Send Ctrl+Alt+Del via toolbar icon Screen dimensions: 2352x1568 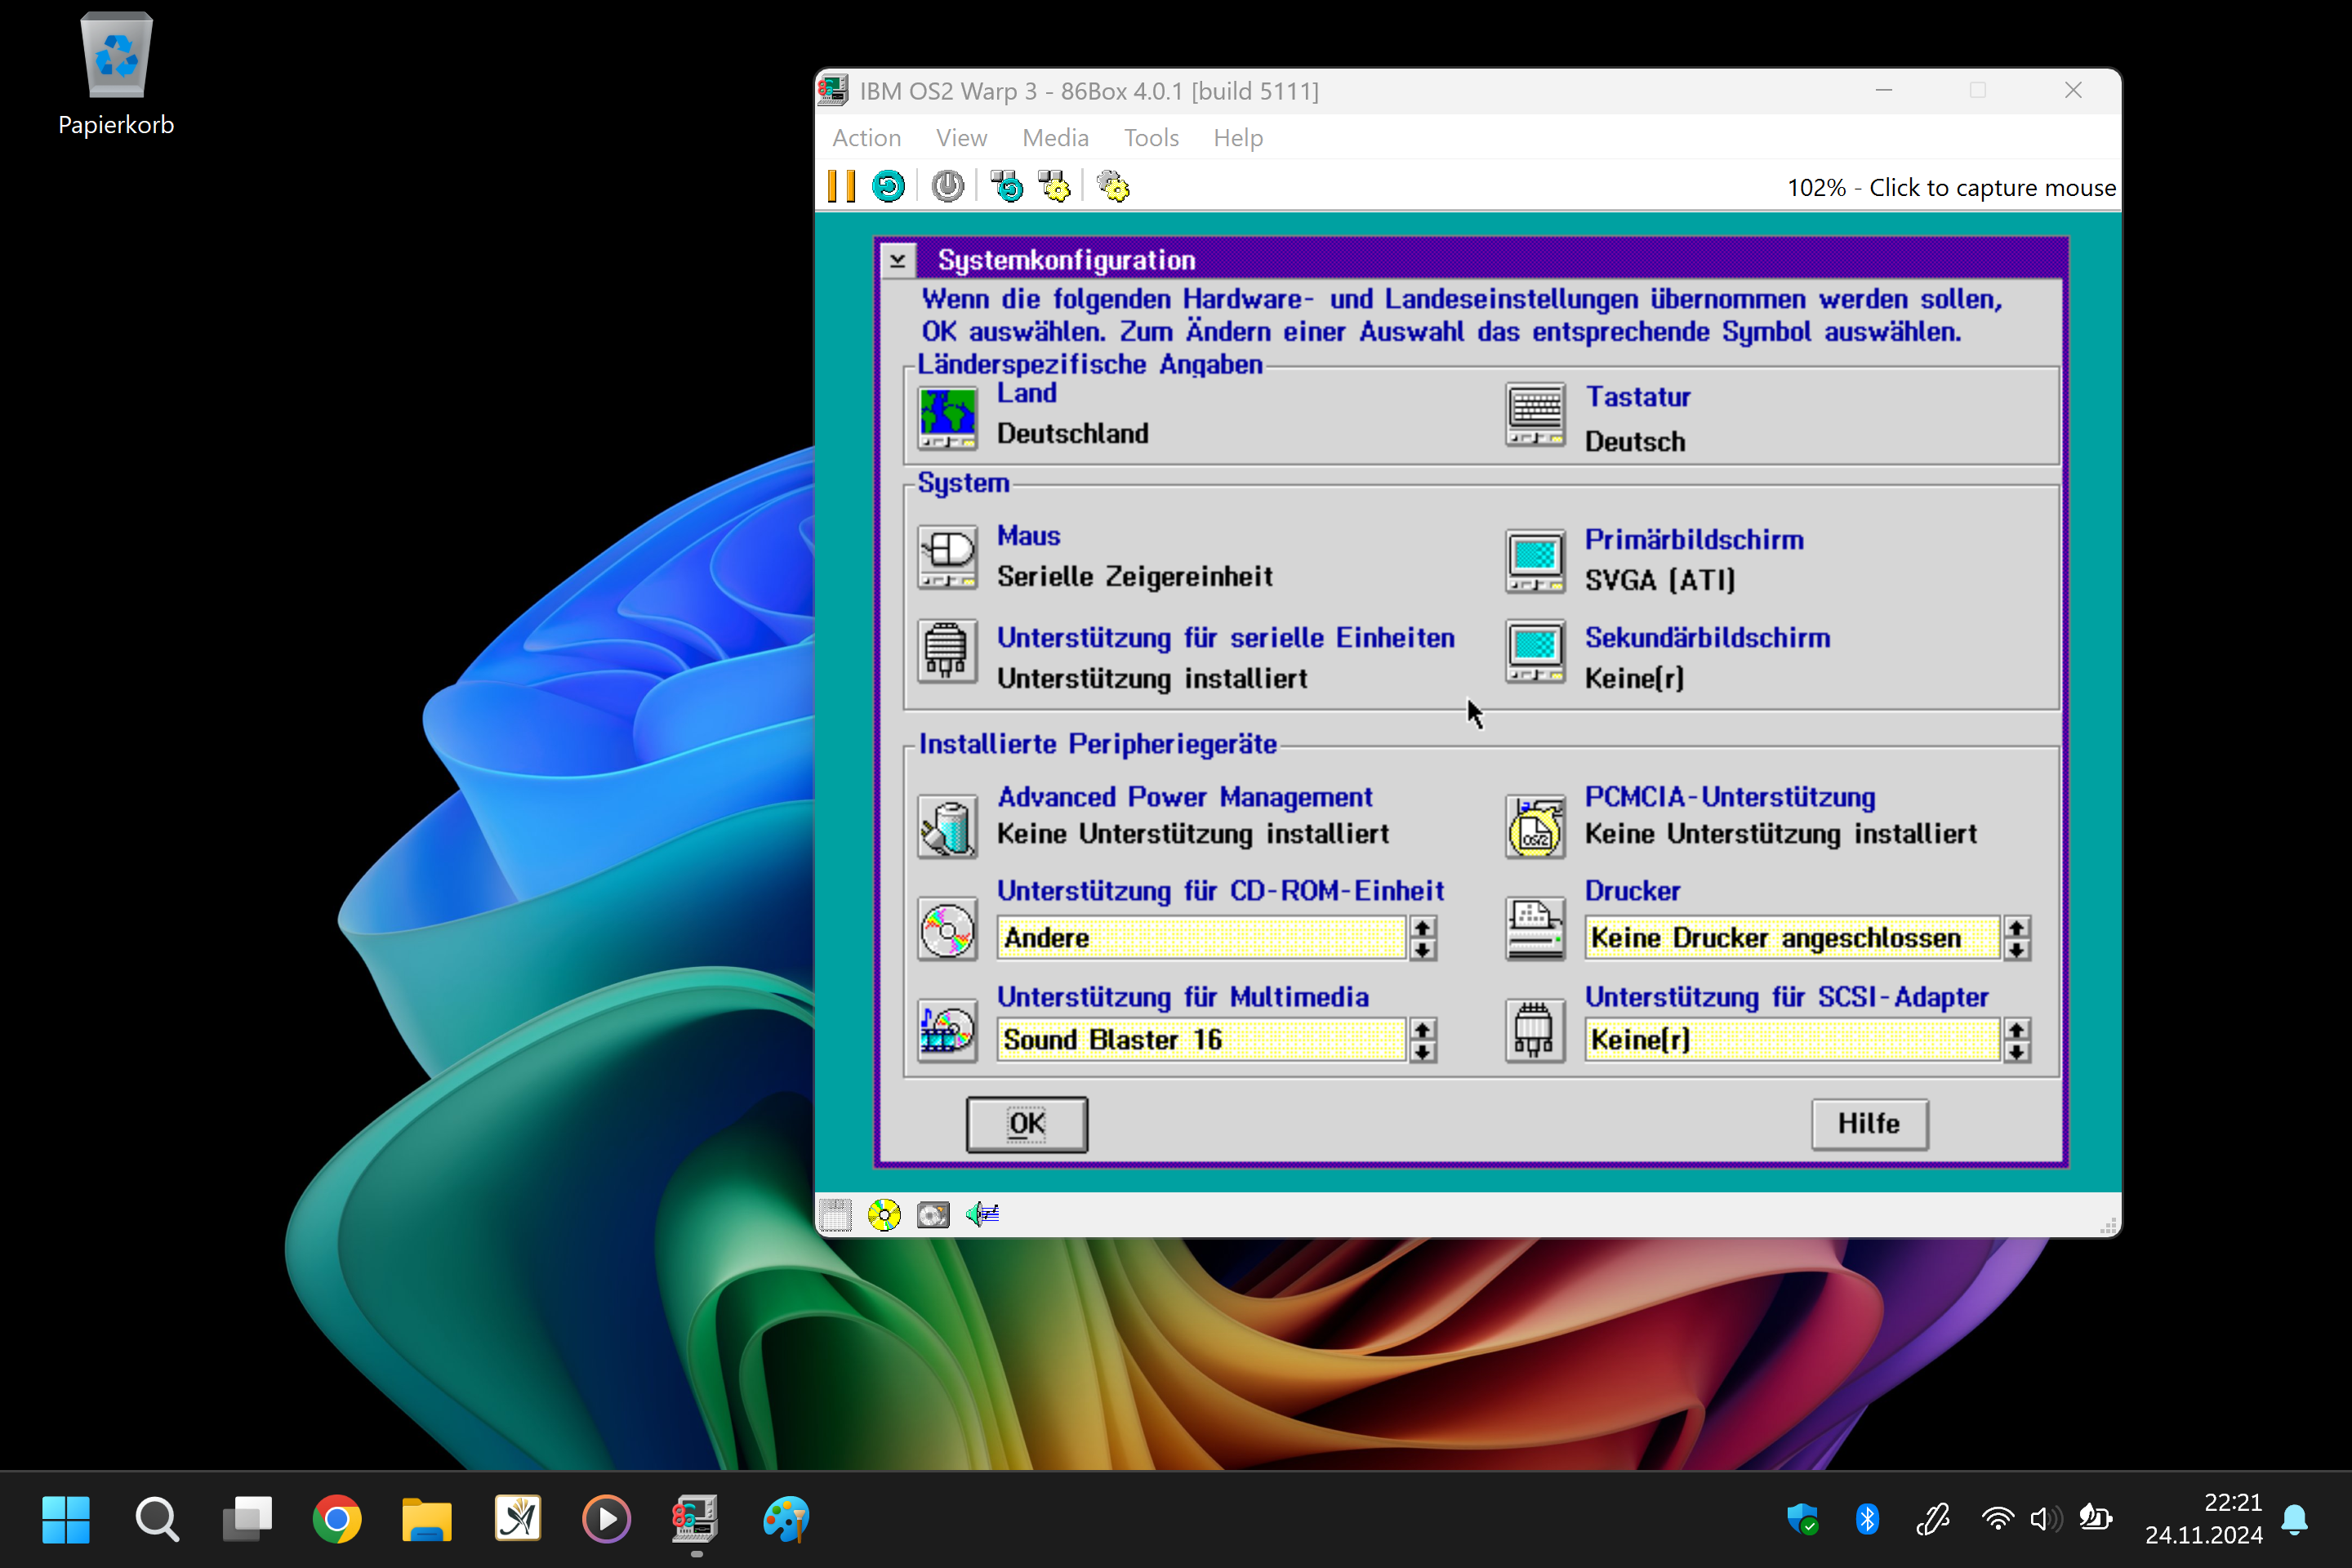[x=1006, y=187]
